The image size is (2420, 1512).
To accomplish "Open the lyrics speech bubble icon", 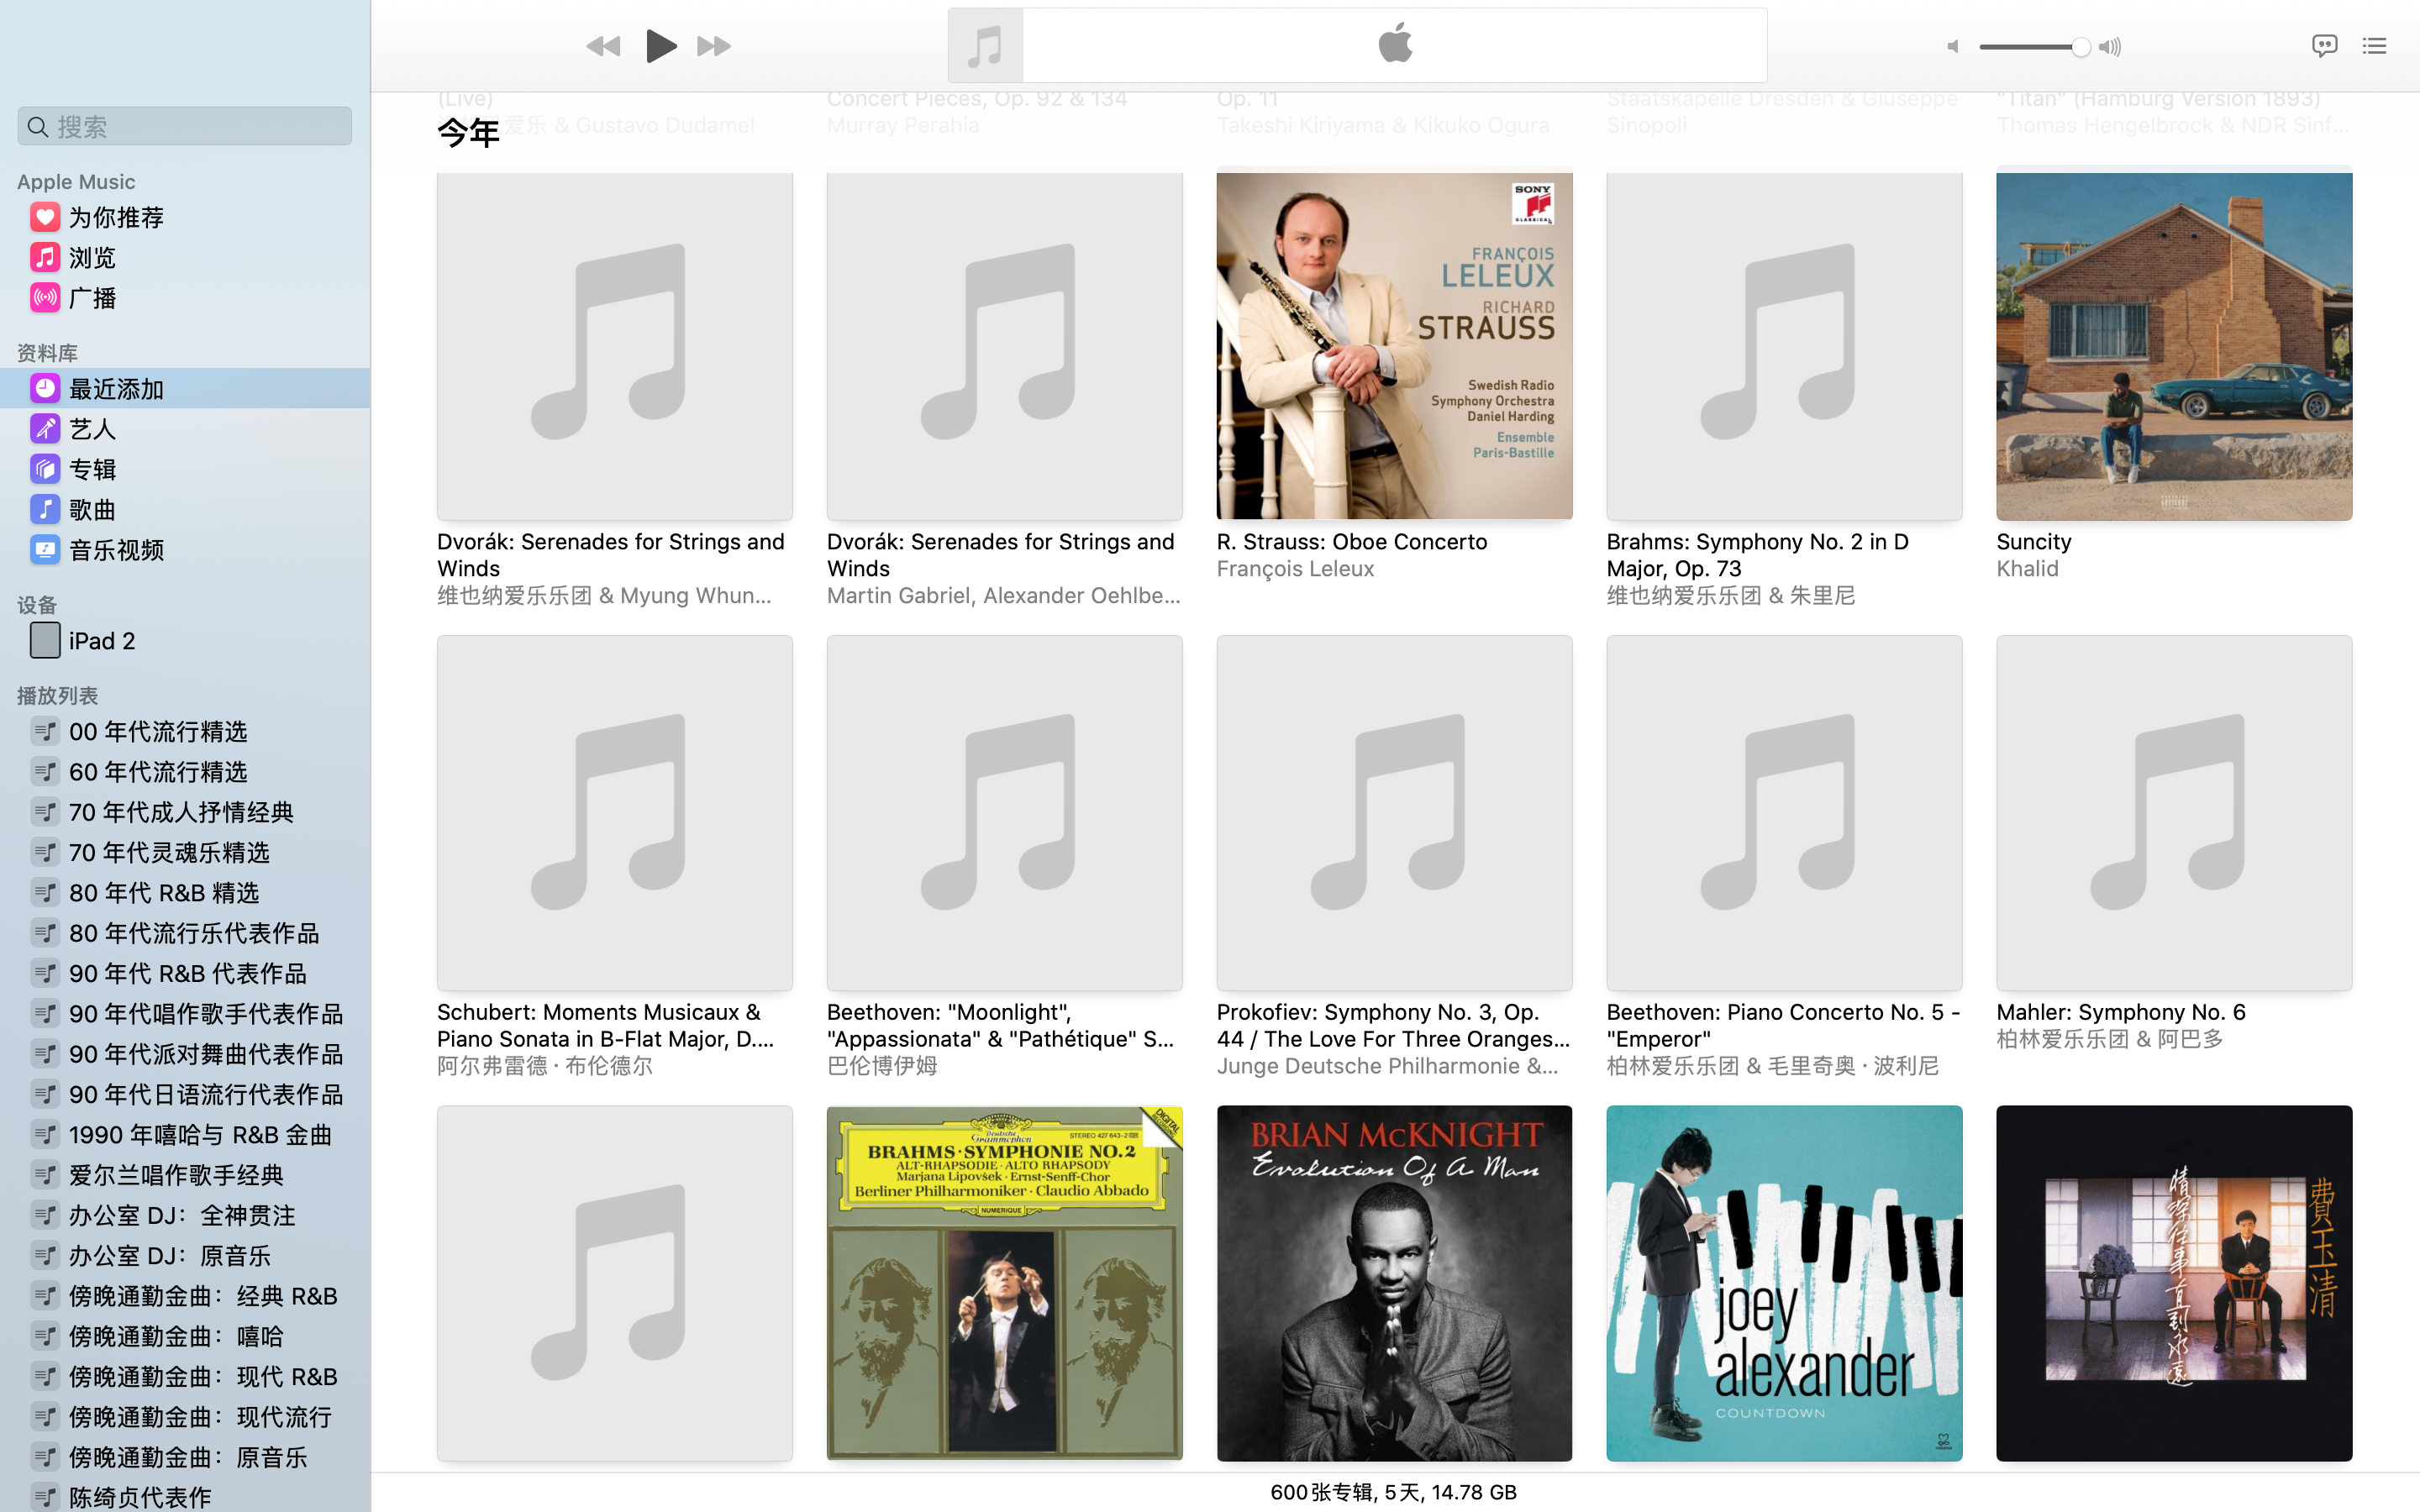I will (2323, 46).
